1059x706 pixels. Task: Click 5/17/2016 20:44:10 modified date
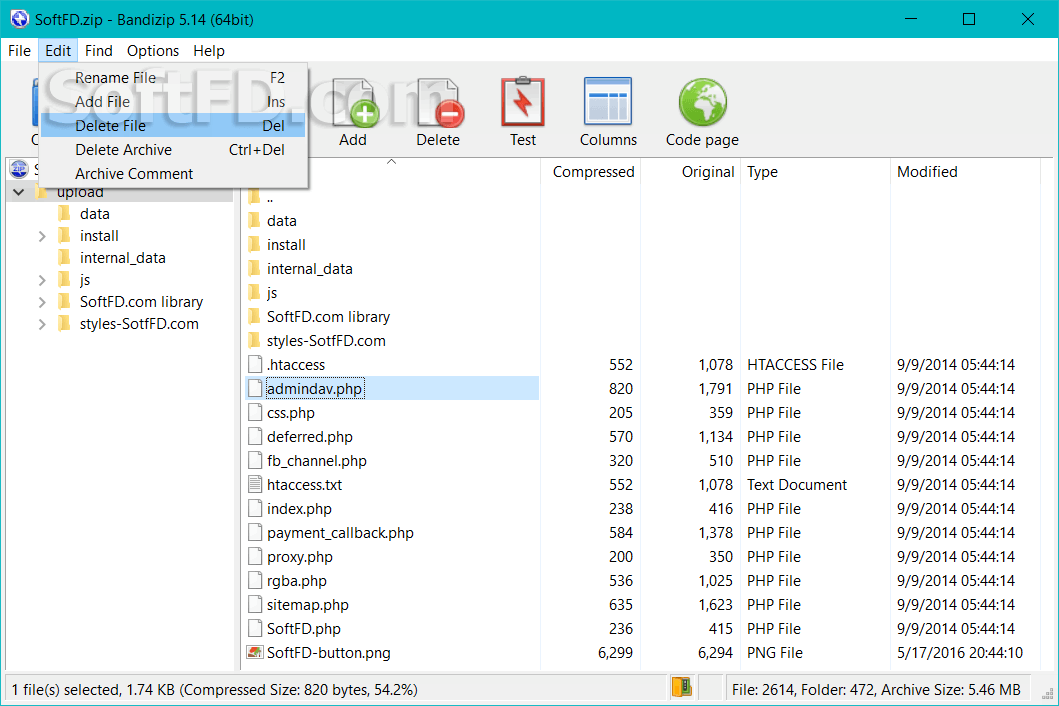tap(959, 653)
